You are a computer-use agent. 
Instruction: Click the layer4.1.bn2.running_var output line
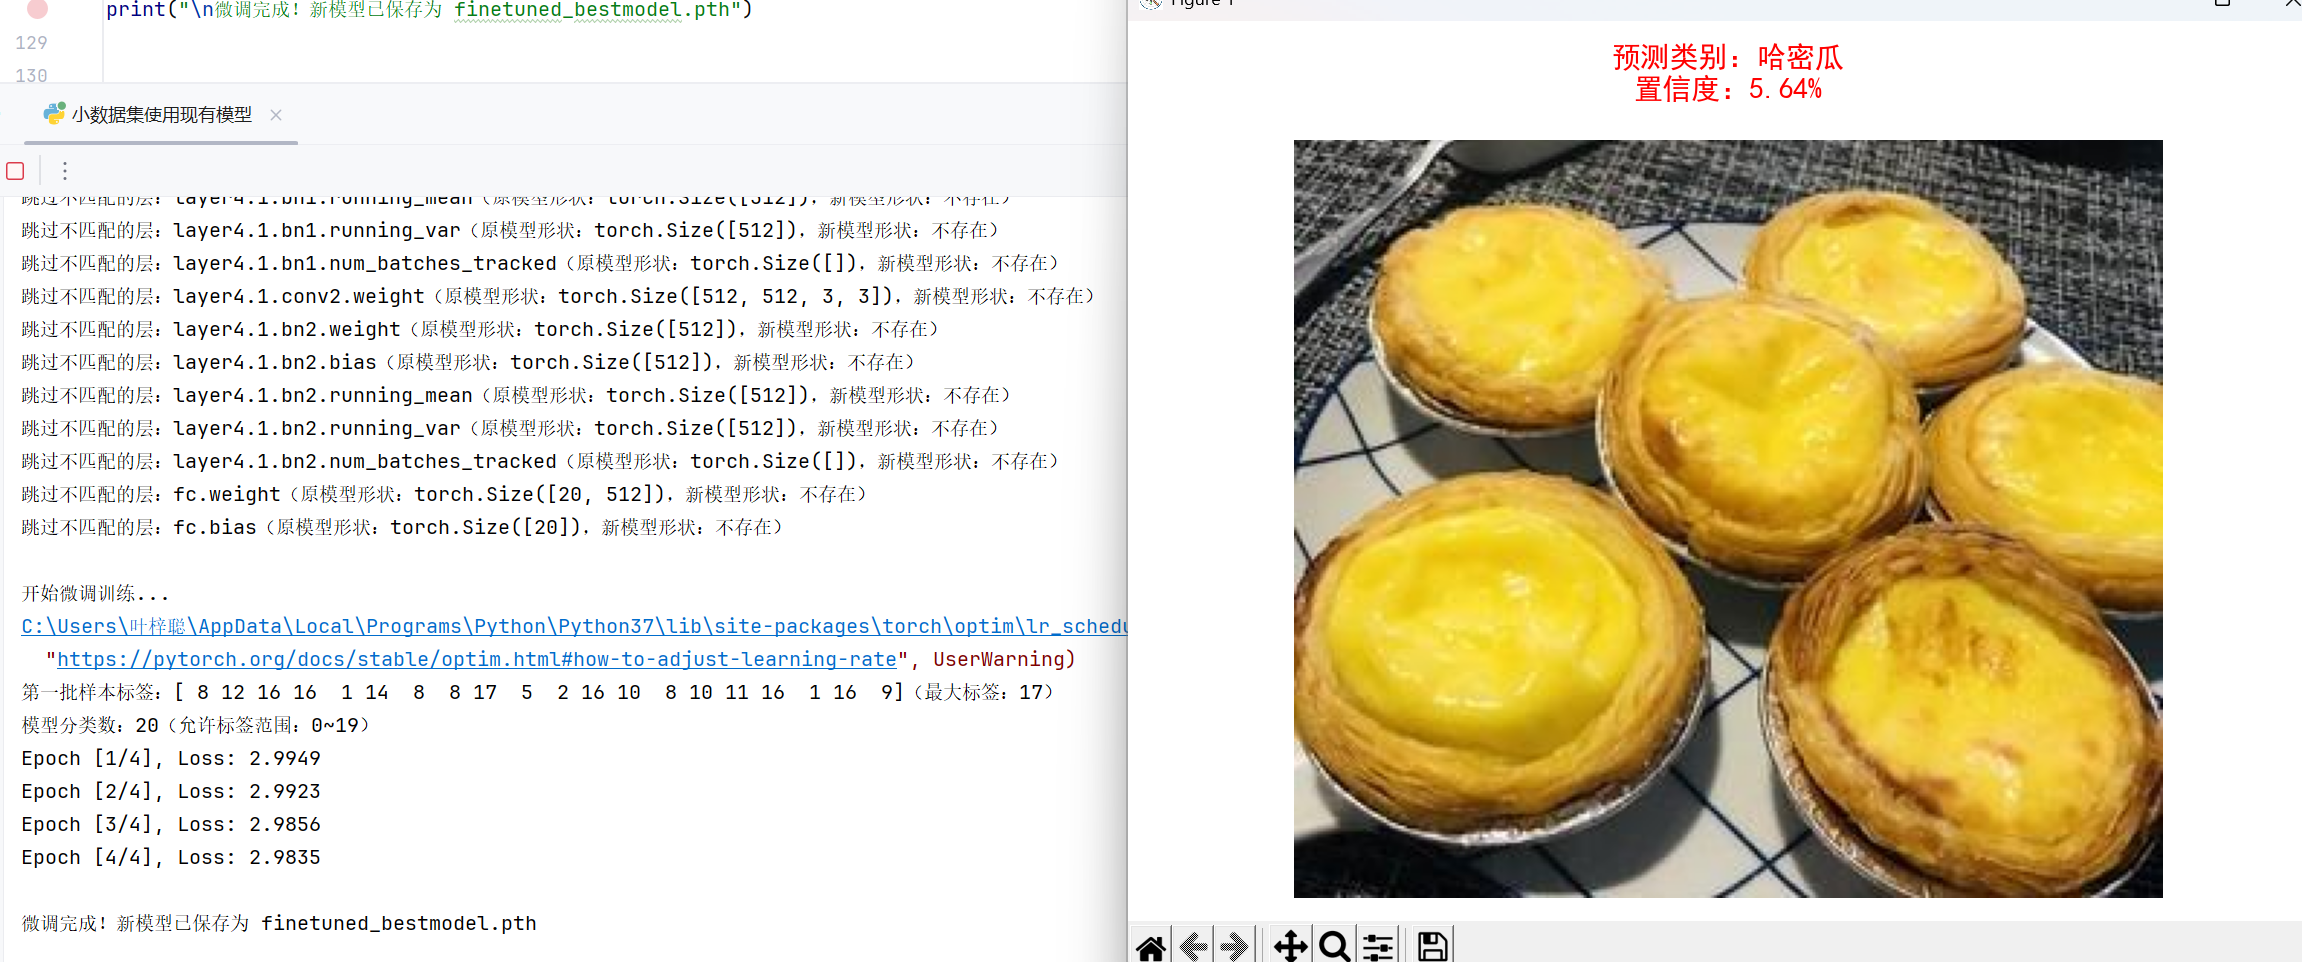point(510,428)
